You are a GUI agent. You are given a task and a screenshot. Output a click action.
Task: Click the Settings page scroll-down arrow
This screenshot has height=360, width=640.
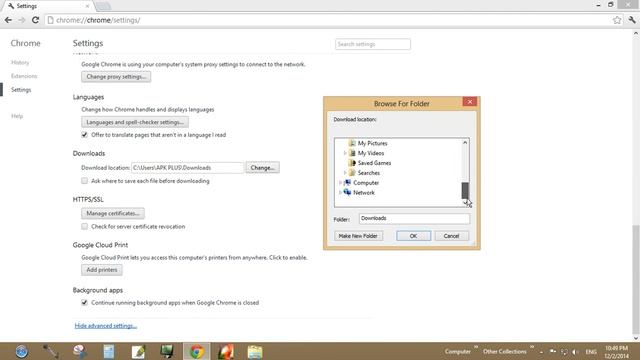[x=636, y=338]
